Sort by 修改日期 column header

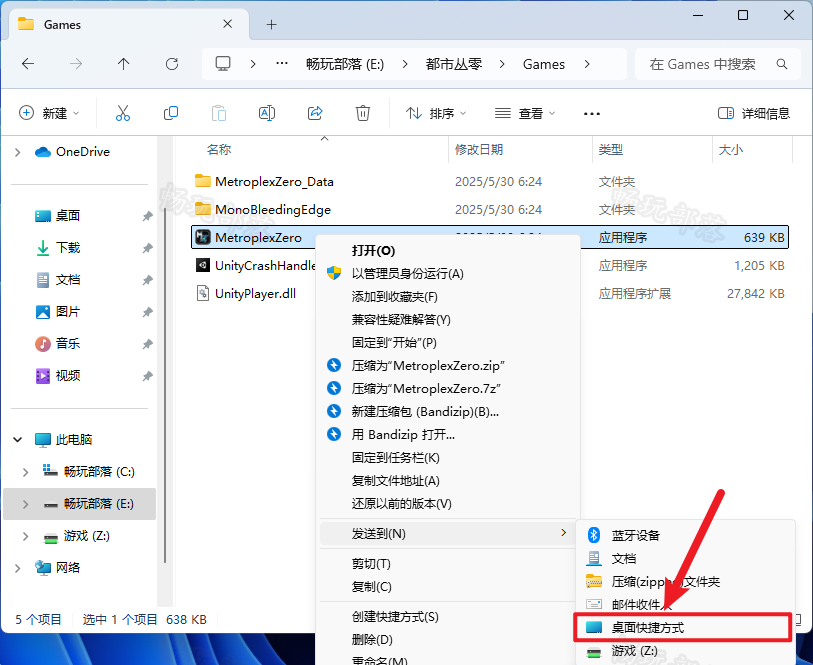coord(479,150)
